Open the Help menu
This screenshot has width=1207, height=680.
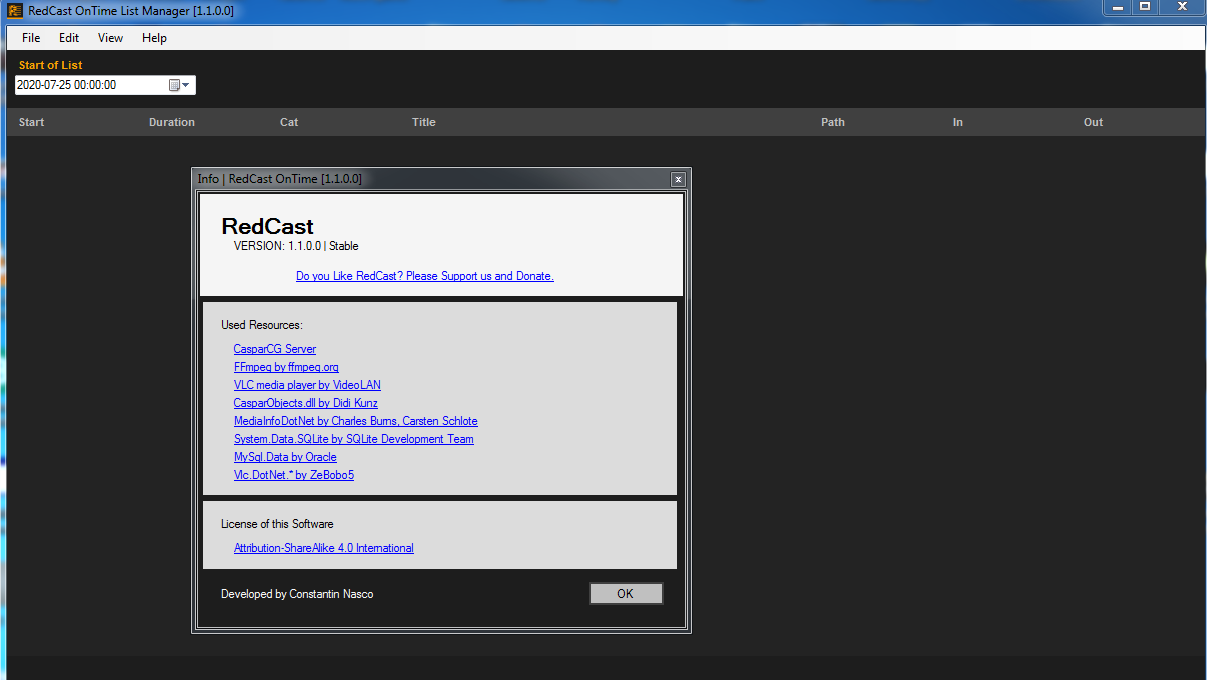[154, 38]
